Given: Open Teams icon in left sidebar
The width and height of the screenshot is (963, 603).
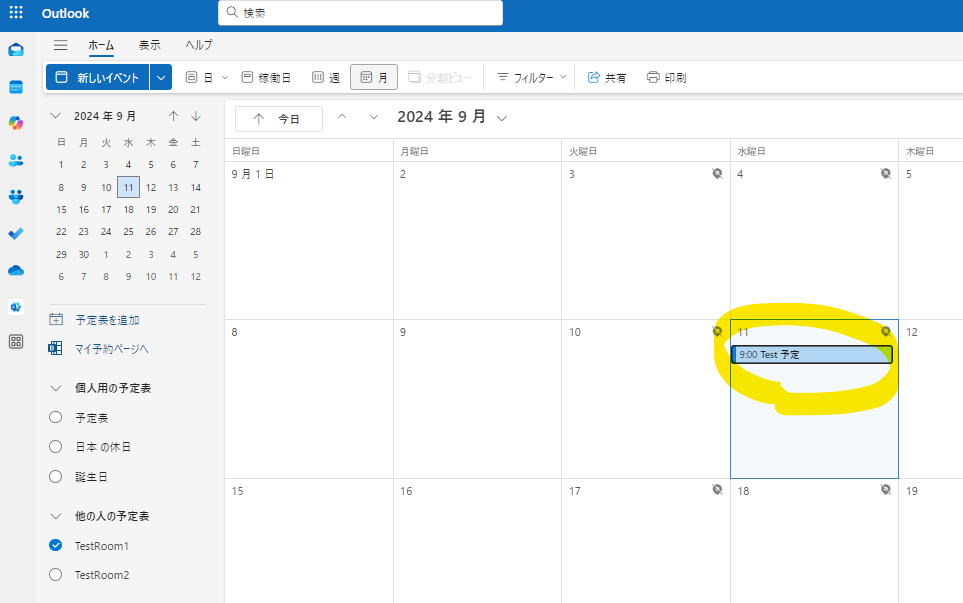Looking at the screenshot, I should 16,197.
